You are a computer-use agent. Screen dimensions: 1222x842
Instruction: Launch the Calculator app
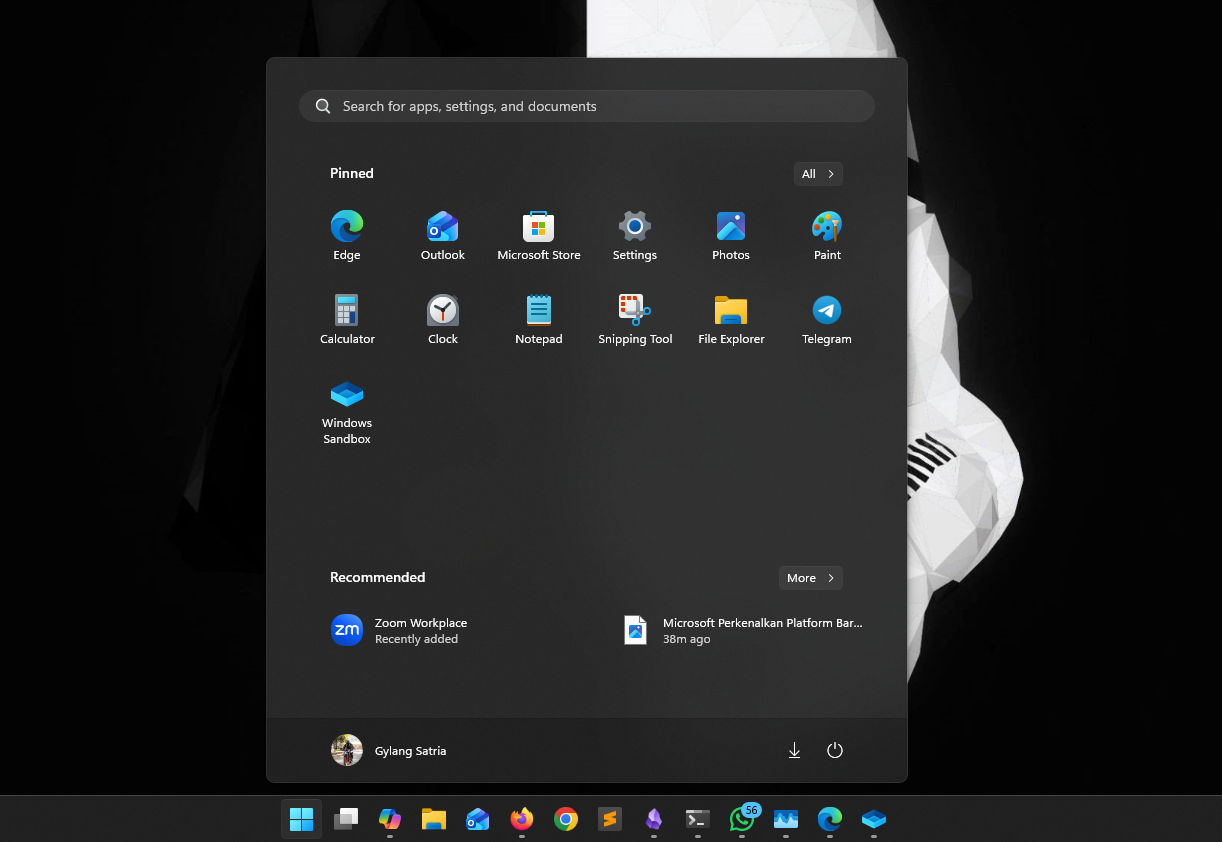[347, 319]
